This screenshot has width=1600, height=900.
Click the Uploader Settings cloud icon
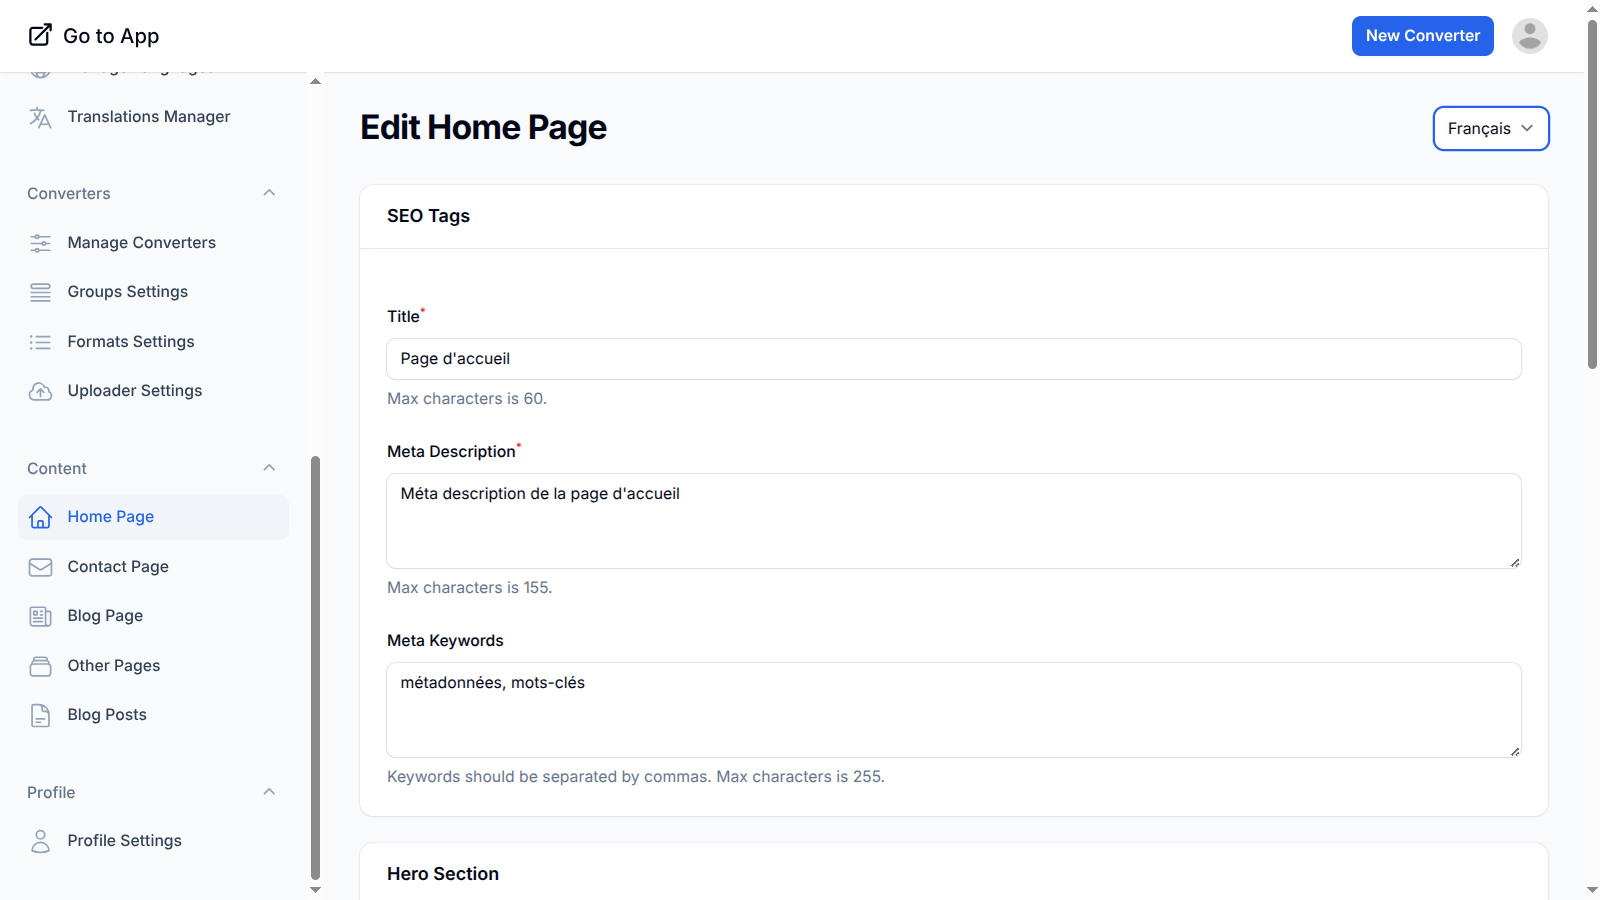pyautogui.click(x=40, y=391)
